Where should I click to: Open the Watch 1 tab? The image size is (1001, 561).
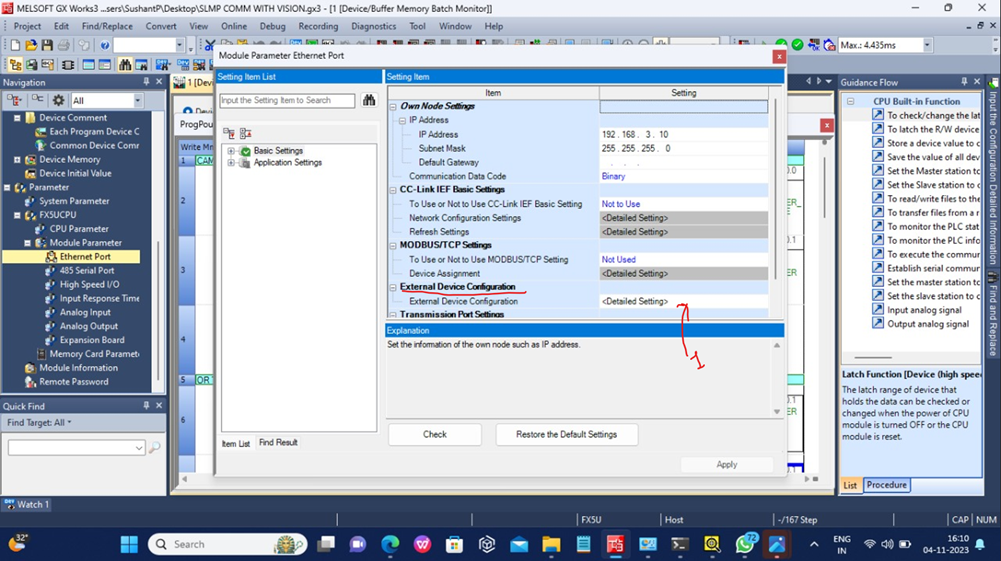pos(26,504)
